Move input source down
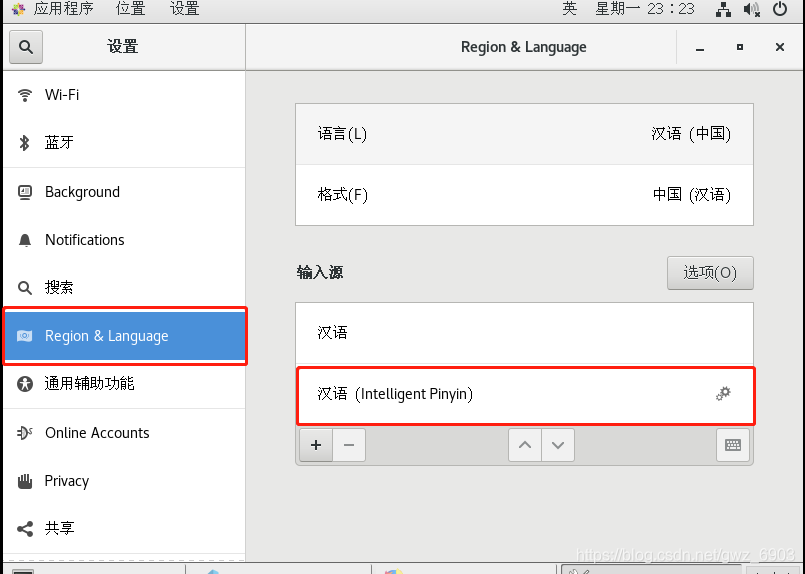 (558, 445)
